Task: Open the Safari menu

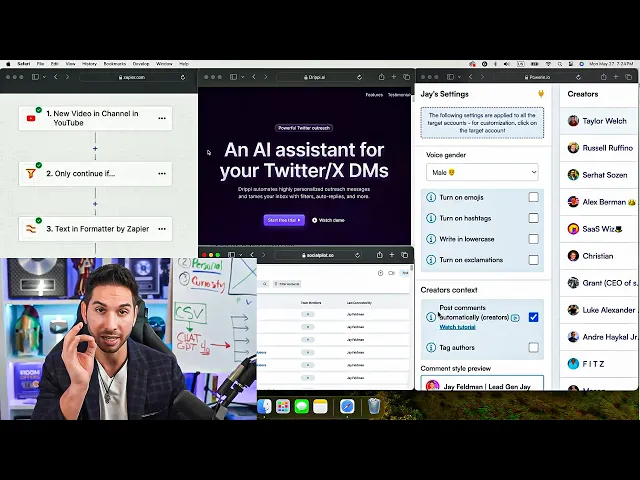Action: tap(24, 64)
